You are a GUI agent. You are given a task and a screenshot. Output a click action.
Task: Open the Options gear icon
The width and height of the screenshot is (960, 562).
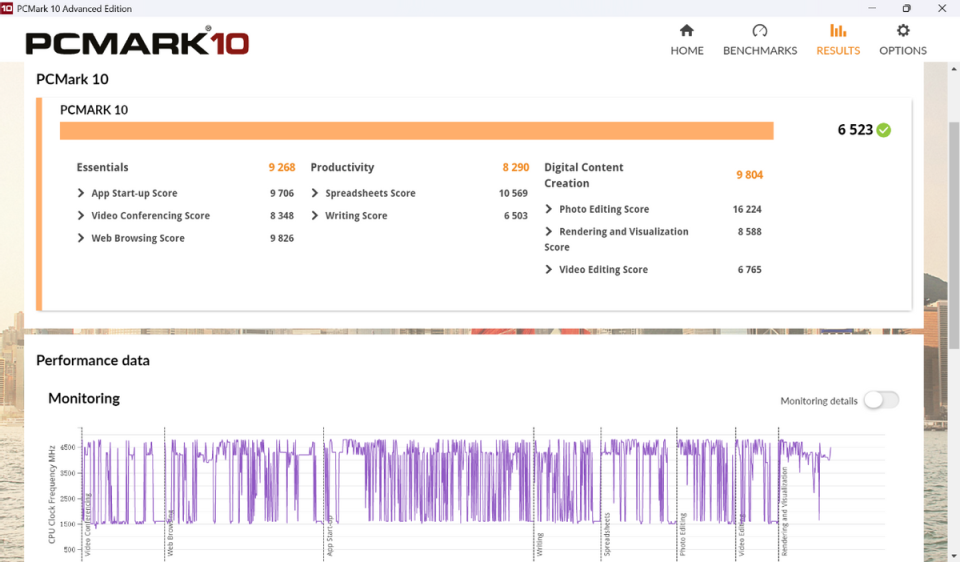[903, 31]
